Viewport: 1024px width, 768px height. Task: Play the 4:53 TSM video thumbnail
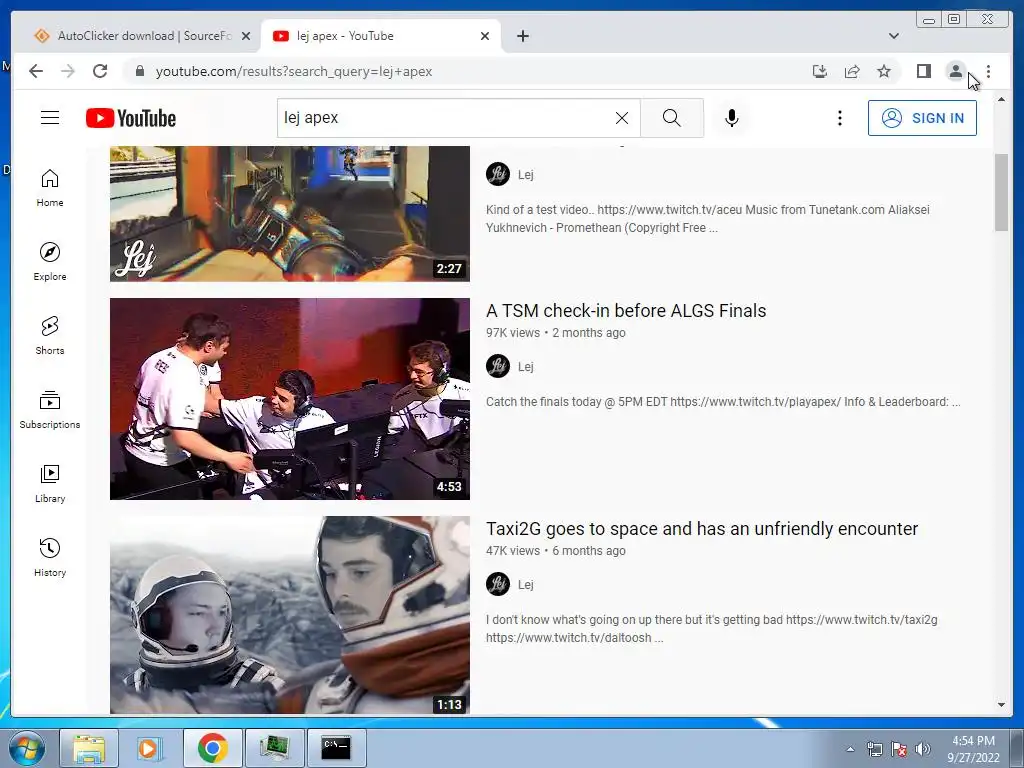click(x=289, y=399)
